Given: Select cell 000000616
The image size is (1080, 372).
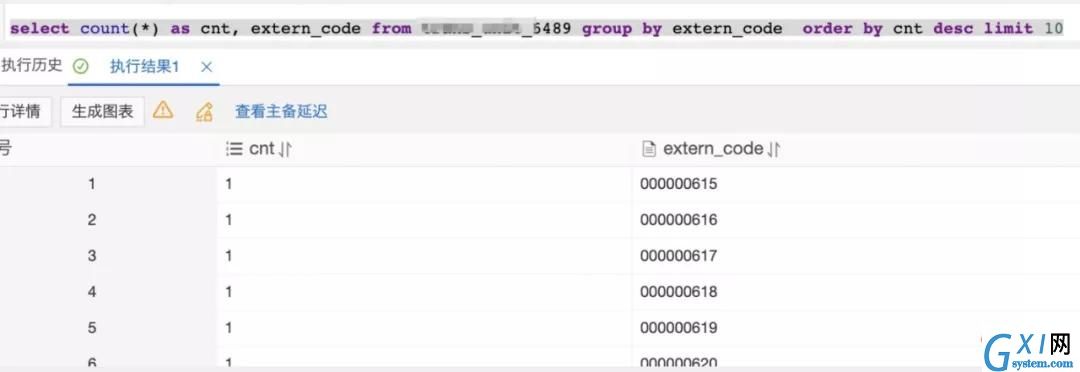Looking at the screenshot, I should pyautogui.click(x=678, y=220).
